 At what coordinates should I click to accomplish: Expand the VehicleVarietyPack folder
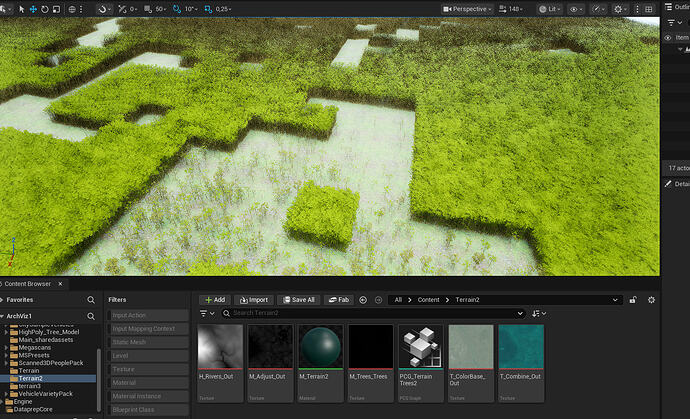point(6,394)
